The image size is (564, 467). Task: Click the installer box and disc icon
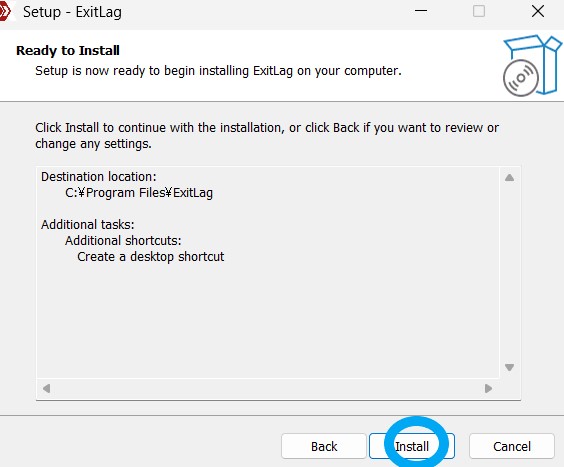pyautogui.click(x=532, y=65)
